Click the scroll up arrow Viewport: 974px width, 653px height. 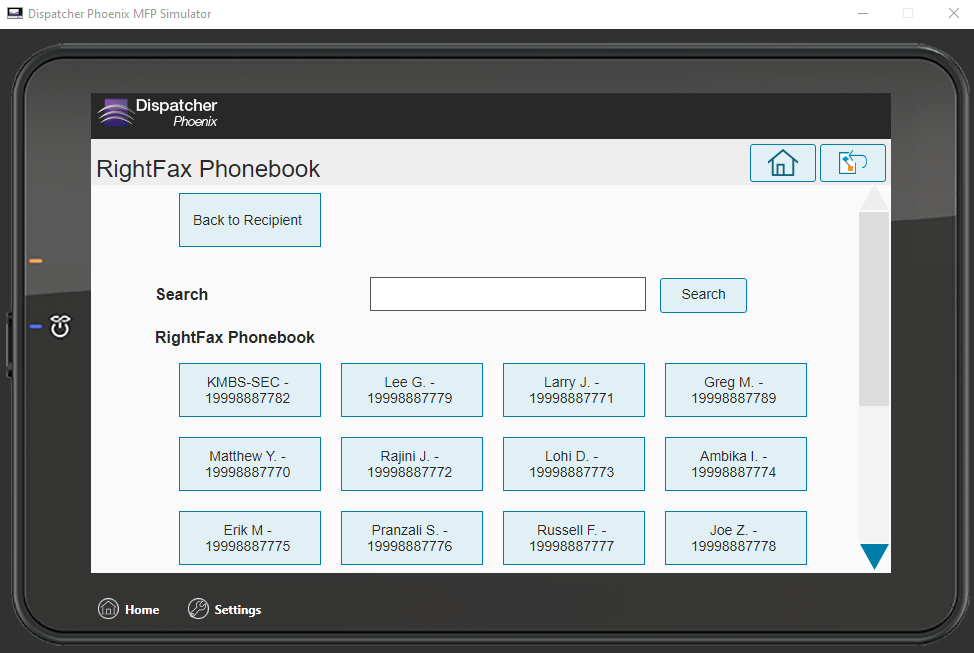pyautogui.click(x=874, y=198)
